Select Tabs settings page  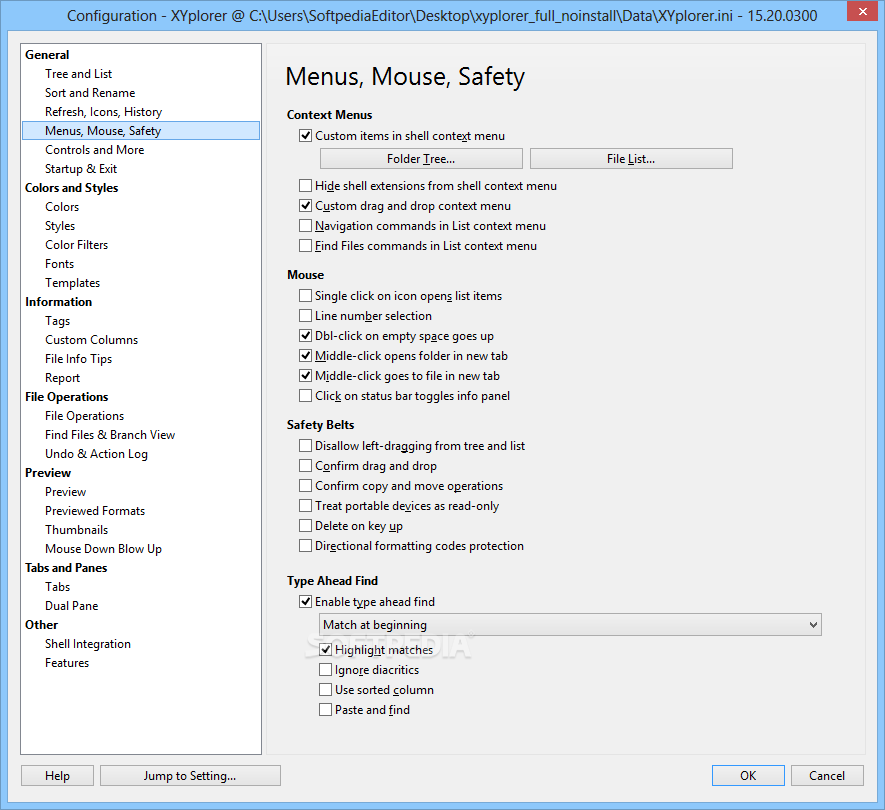coord(58,587)
